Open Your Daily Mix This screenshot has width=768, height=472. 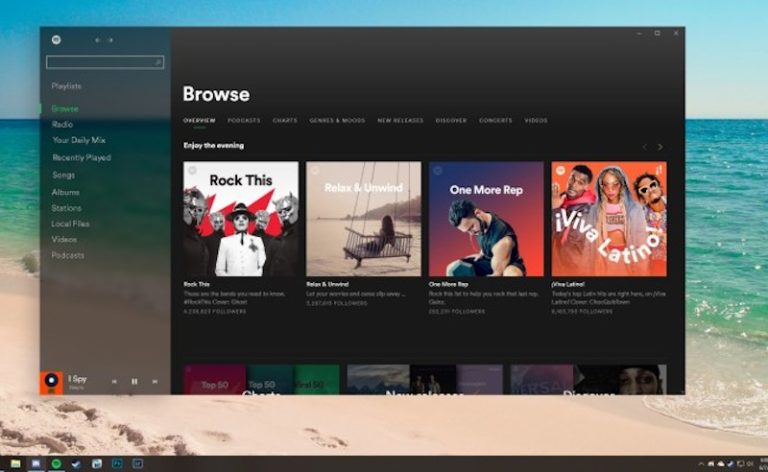(x=79, y=140)
